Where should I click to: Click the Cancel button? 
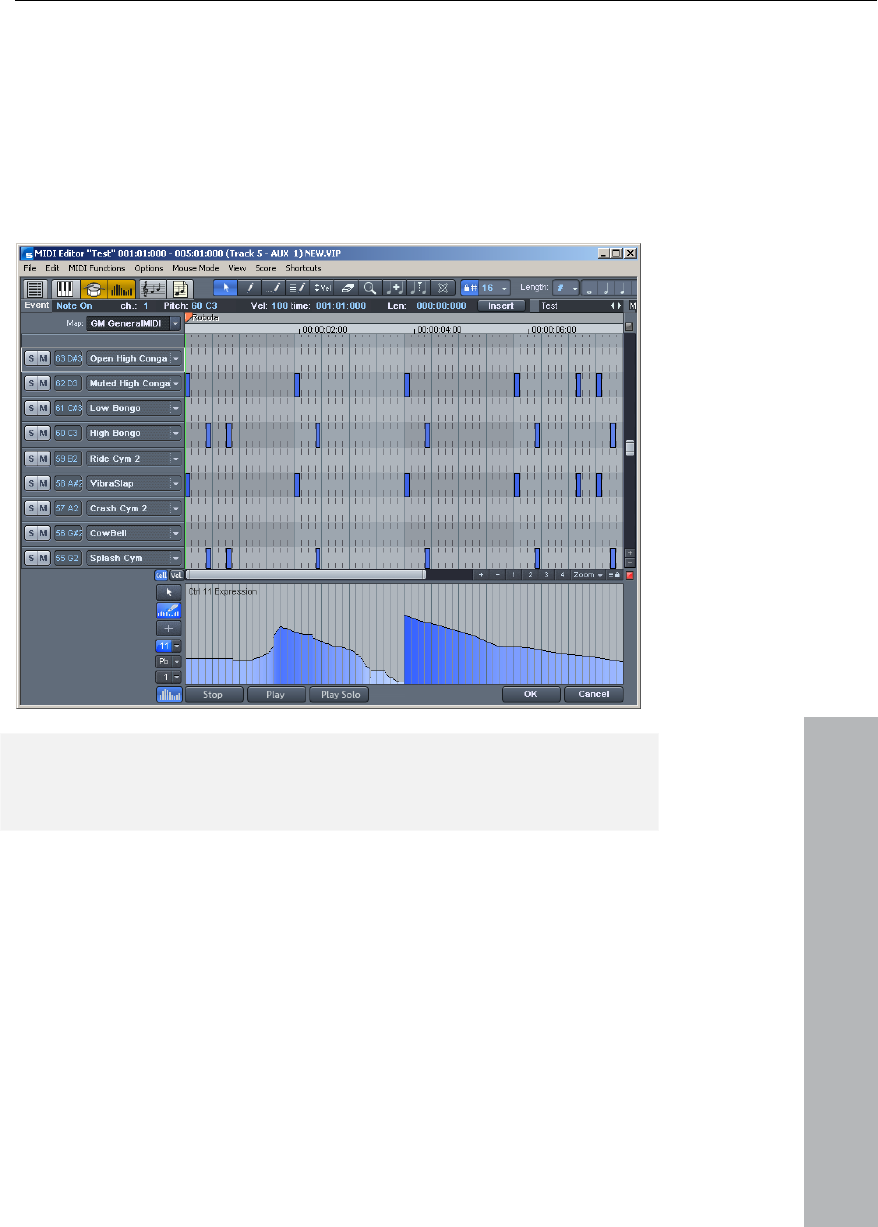click(594, 694)
